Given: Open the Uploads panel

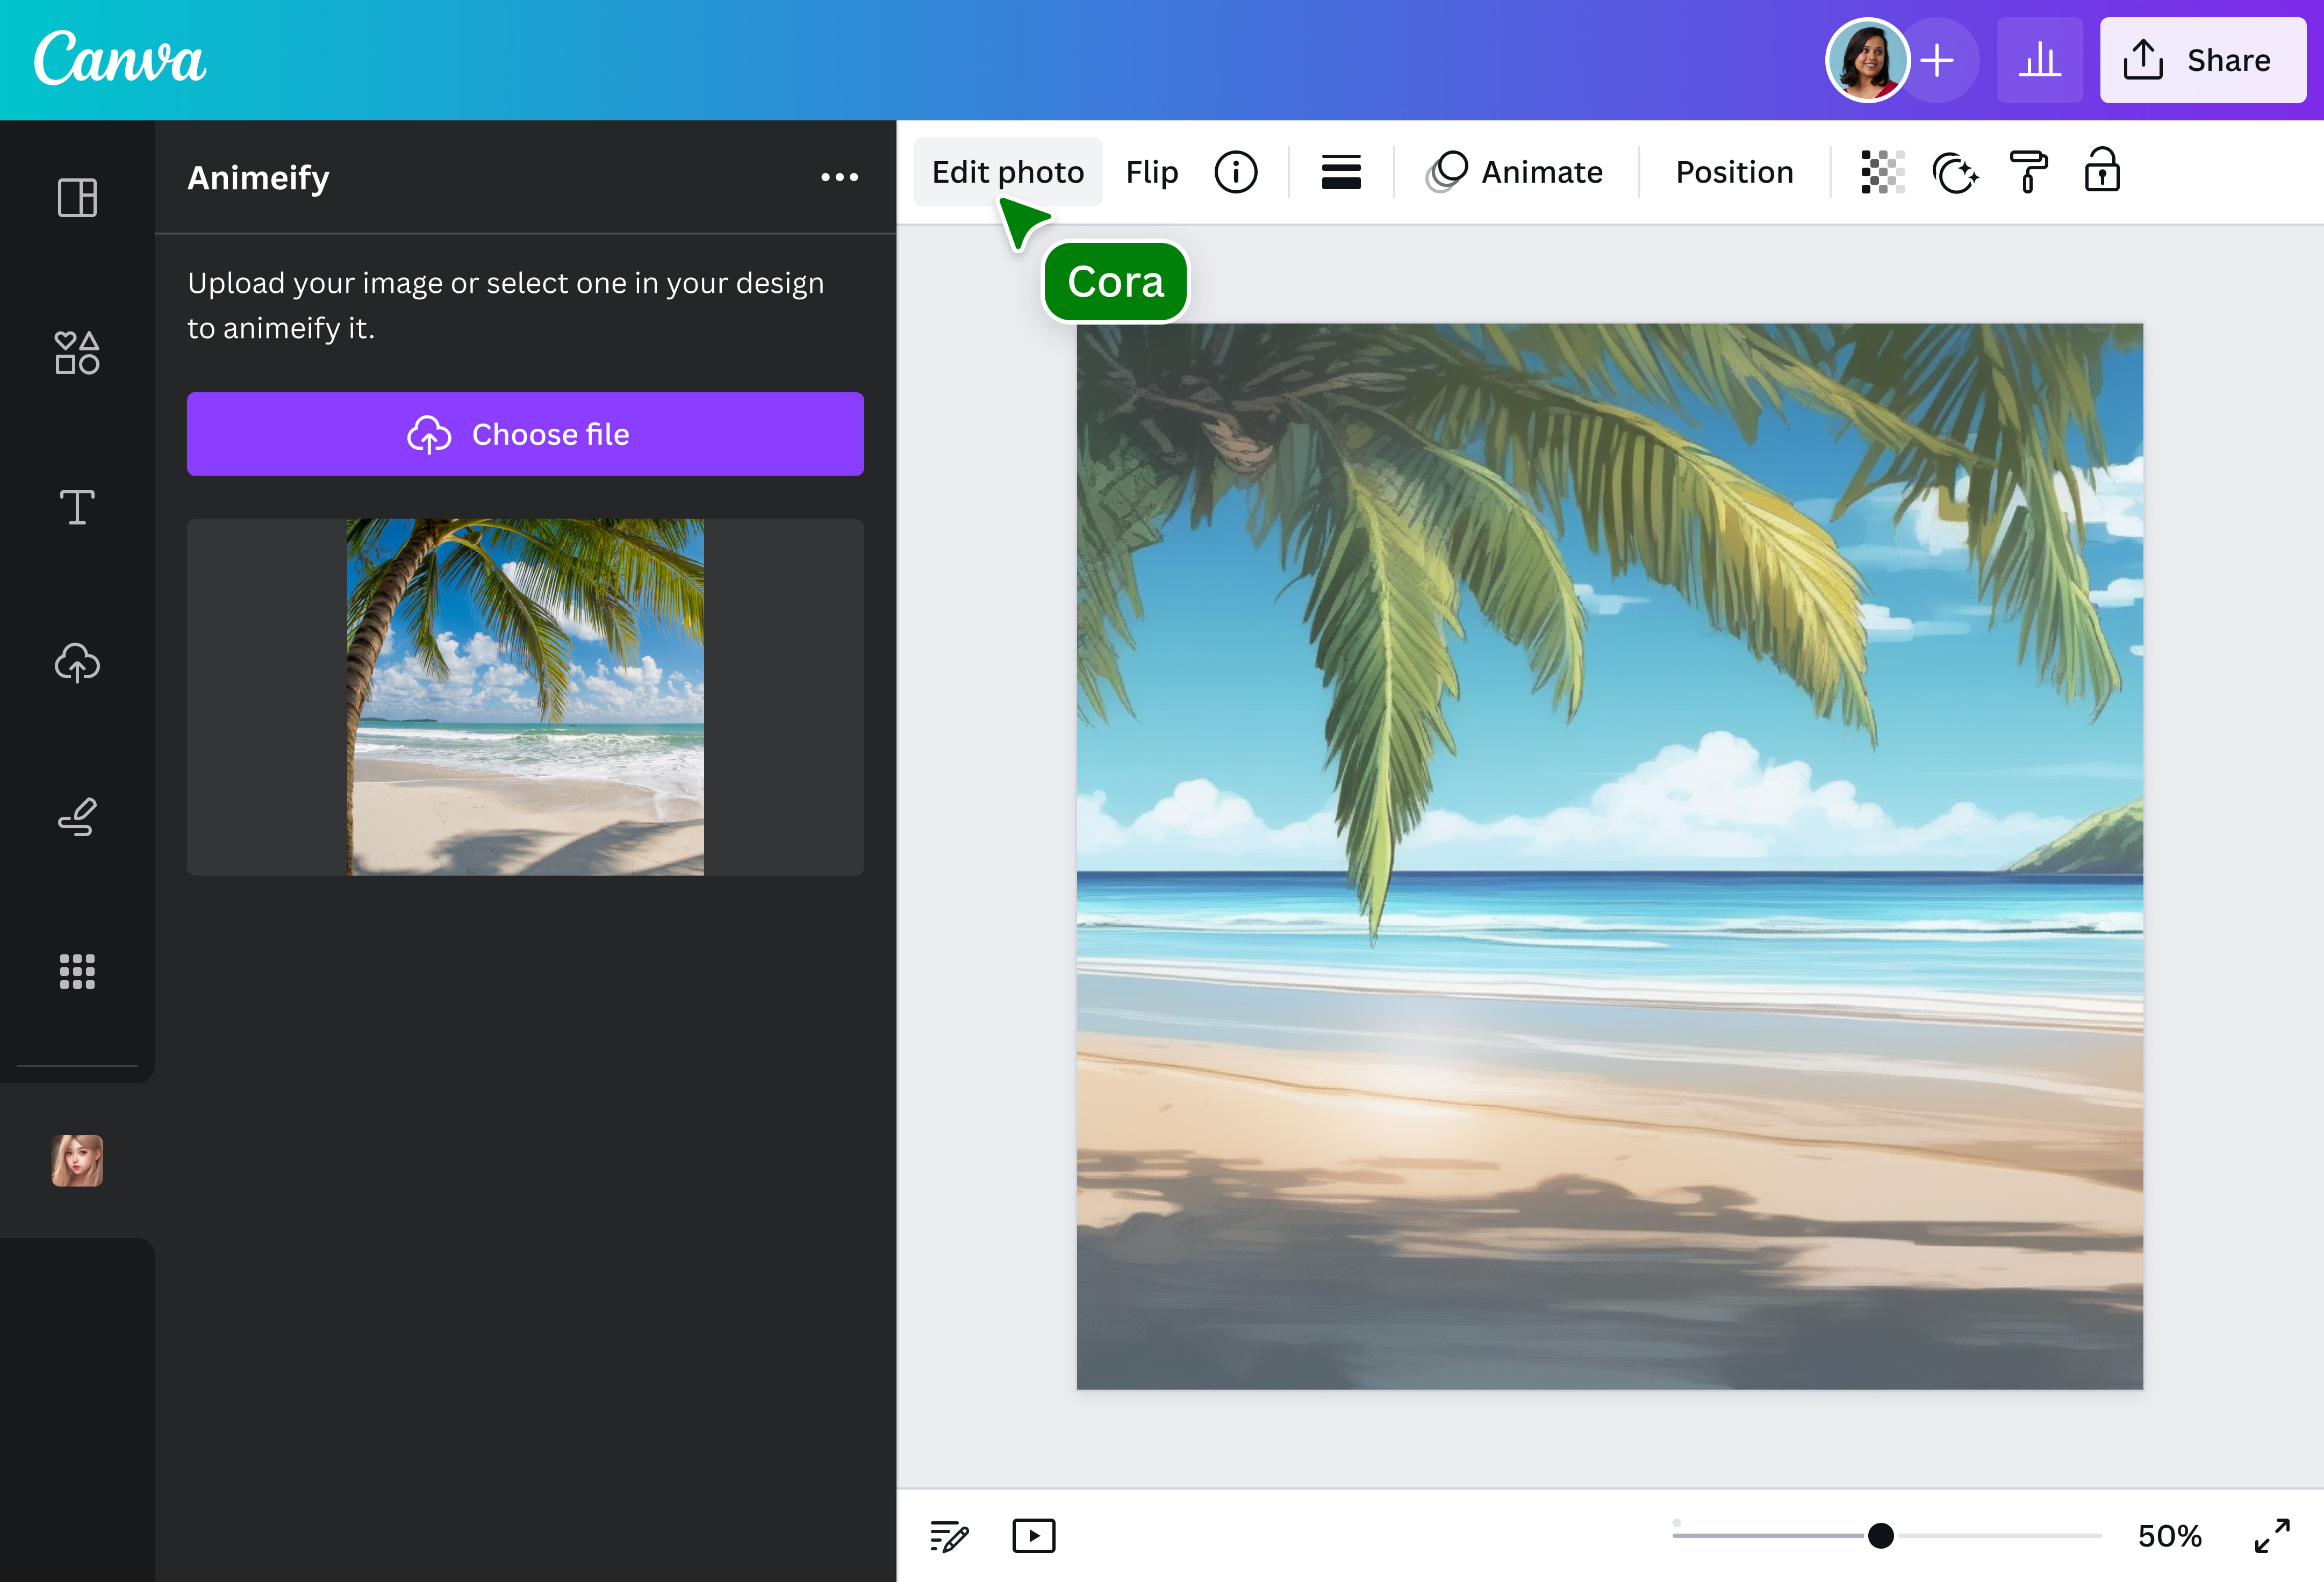Looking at the screenshot, I should pos(76,662).
